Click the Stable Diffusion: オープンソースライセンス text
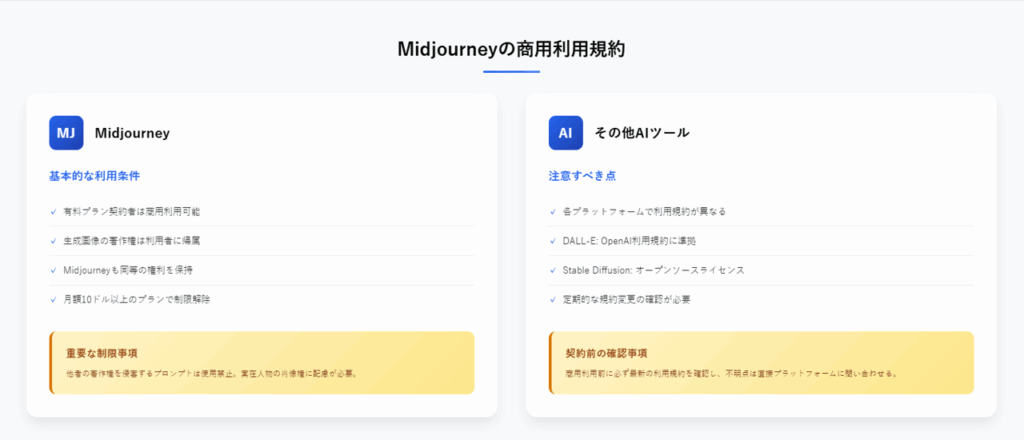Screen dimensions: 1024x440 coord(653,270)
